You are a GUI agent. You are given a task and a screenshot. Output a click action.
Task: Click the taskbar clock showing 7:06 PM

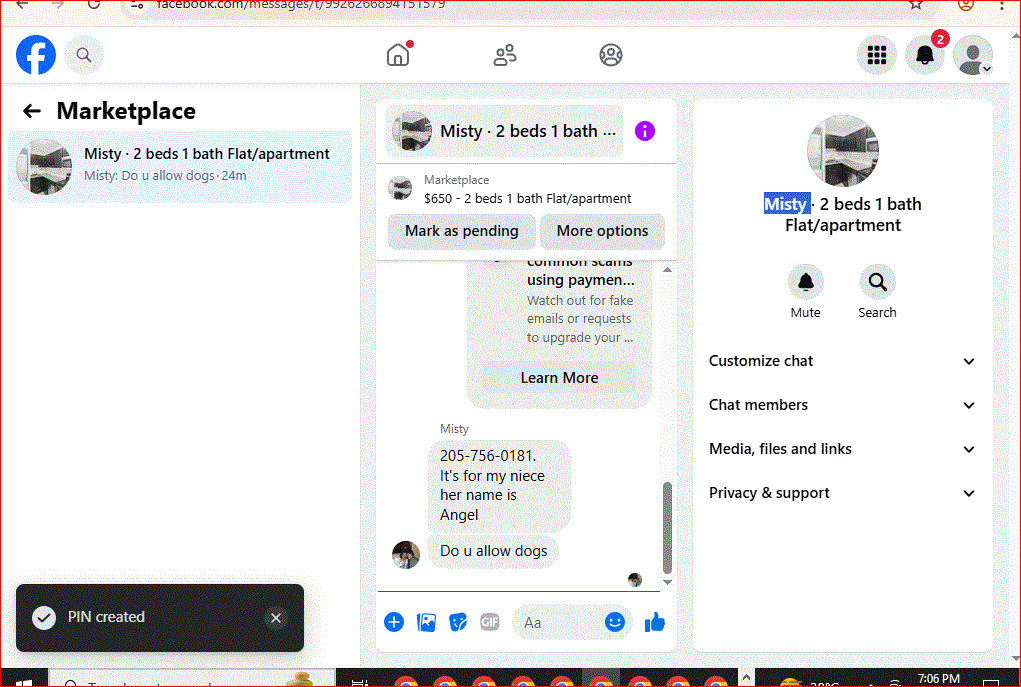pyautogui.click(x=938, y=679)
